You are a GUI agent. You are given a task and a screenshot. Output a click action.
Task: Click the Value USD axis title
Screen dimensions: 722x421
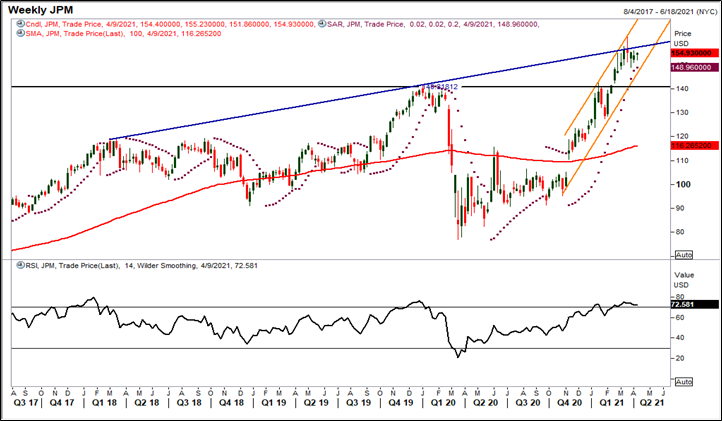point(684,280)
